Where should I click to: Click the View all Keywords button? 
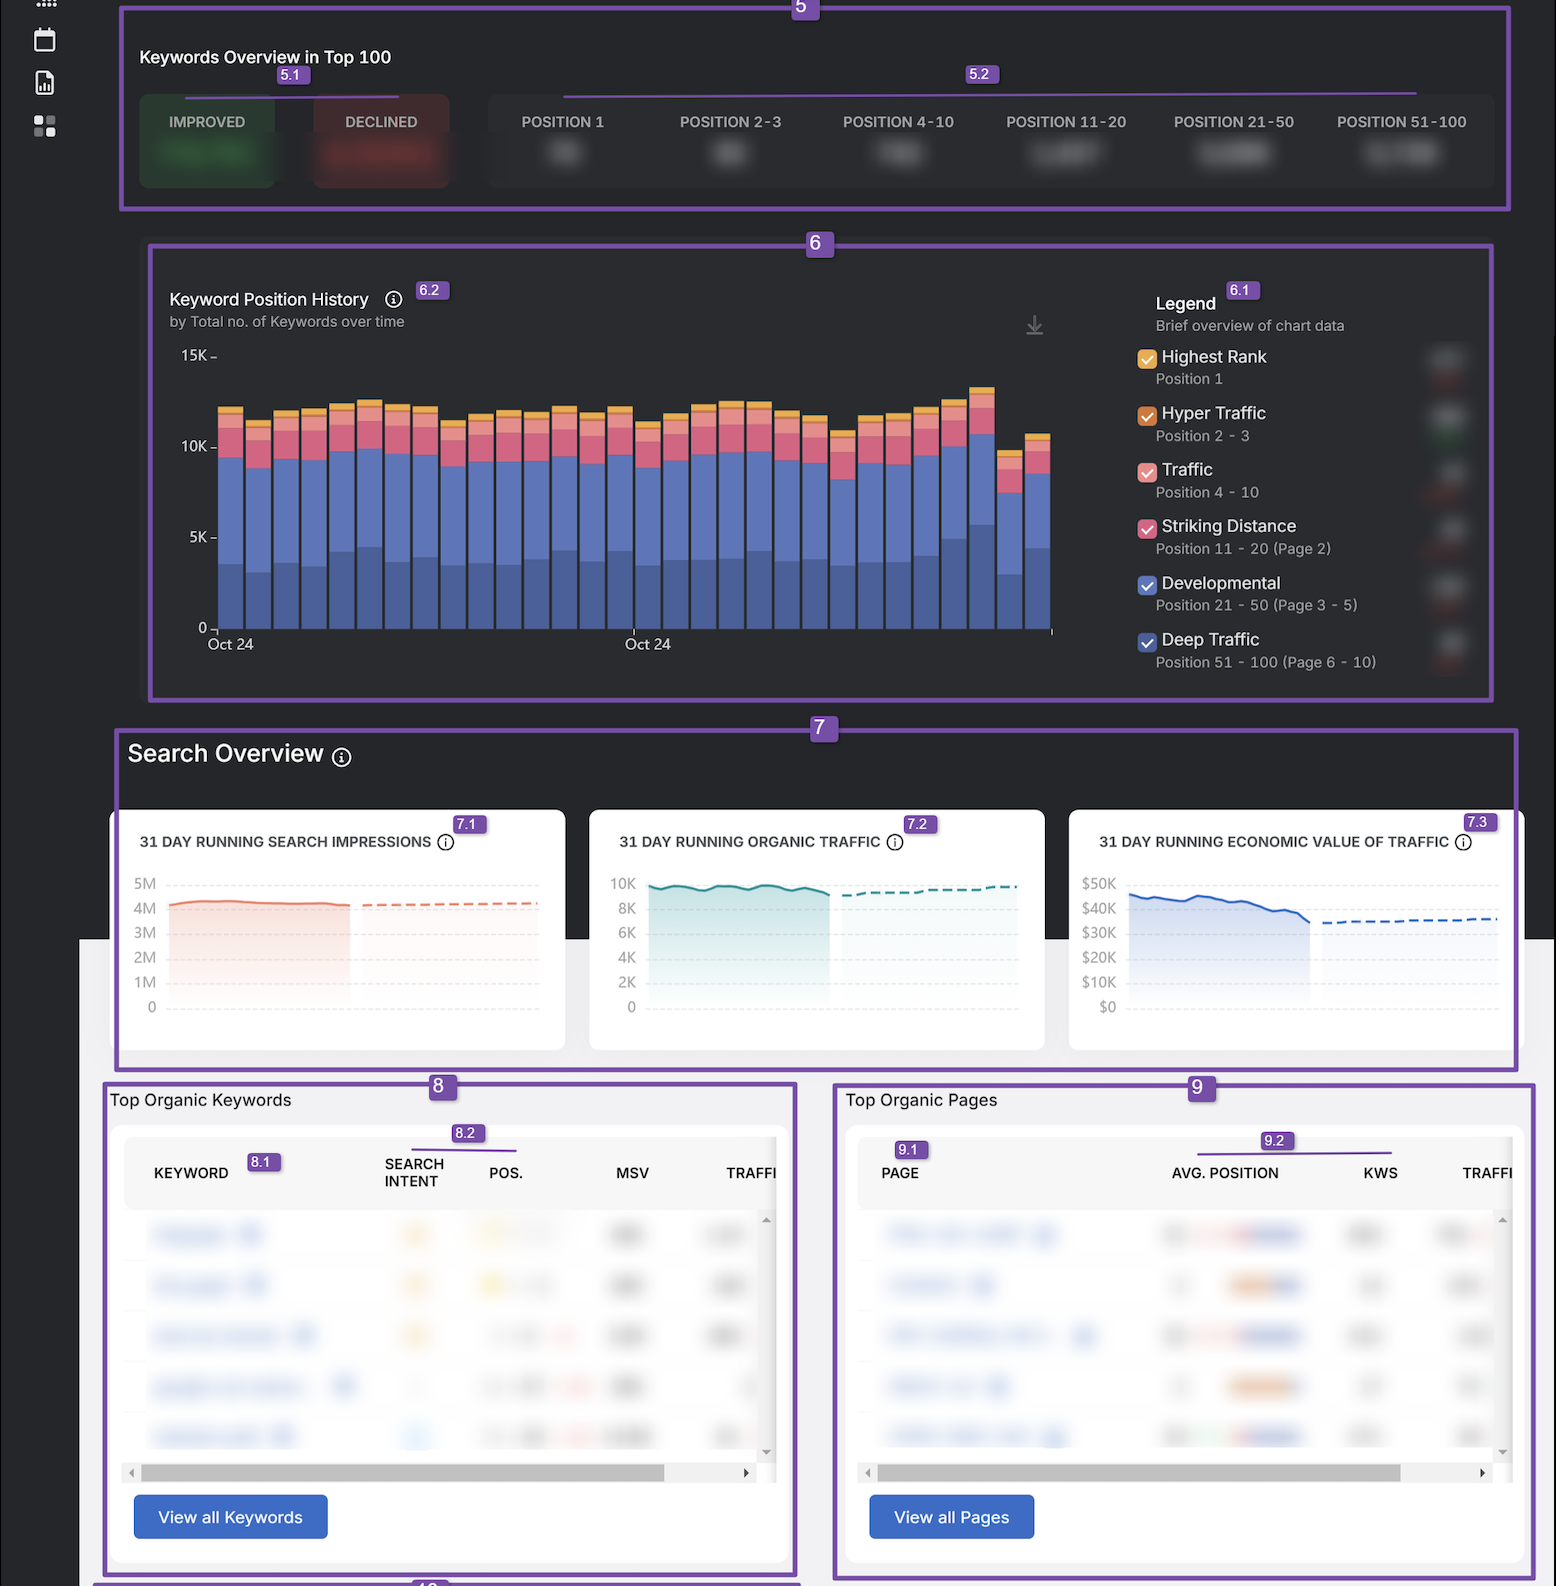(x=231, y=1517)
